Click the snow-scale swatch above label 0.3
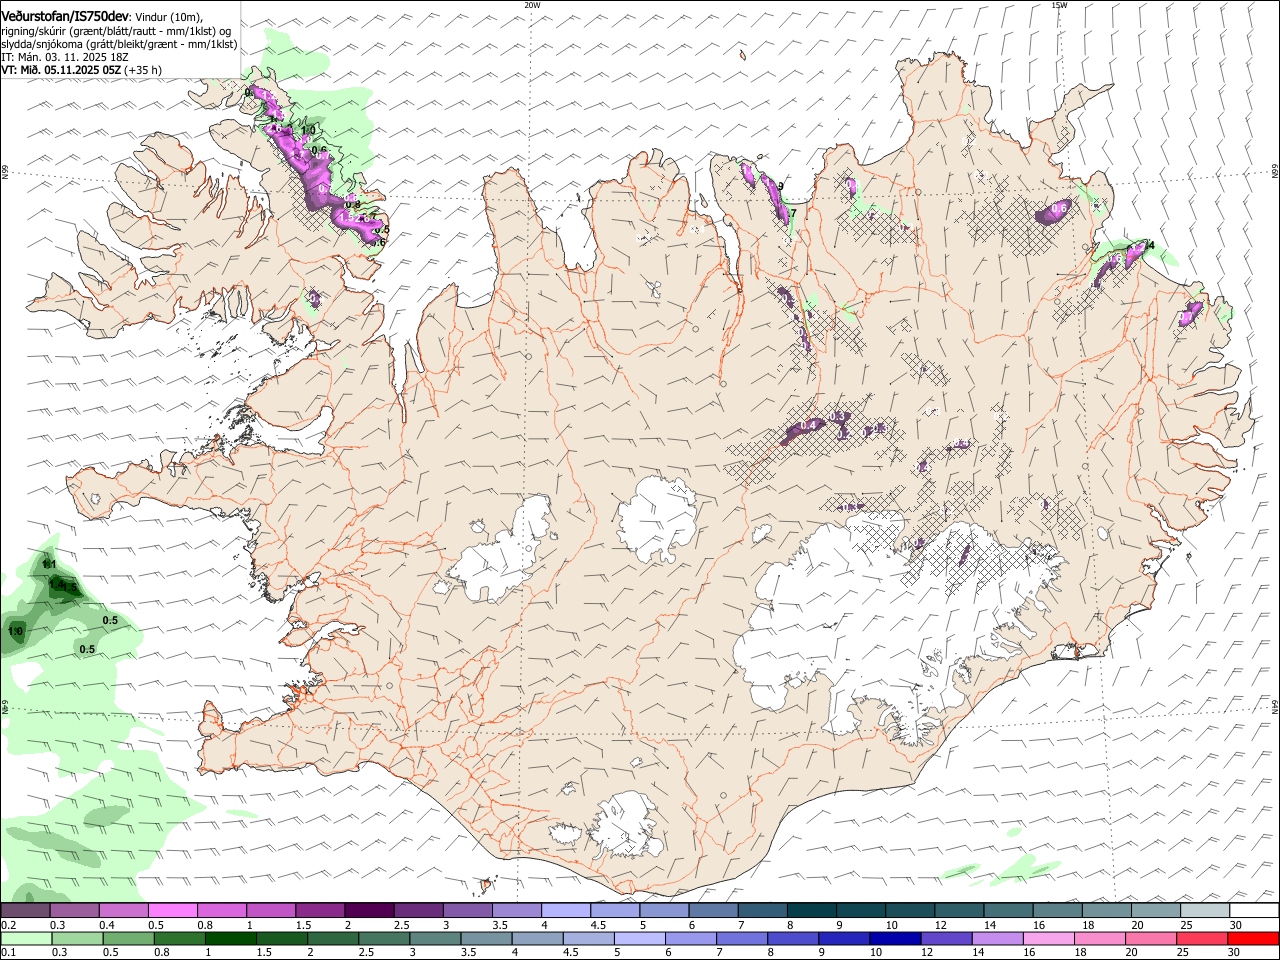Screen dimensions: 1280x960 [74, 911]
